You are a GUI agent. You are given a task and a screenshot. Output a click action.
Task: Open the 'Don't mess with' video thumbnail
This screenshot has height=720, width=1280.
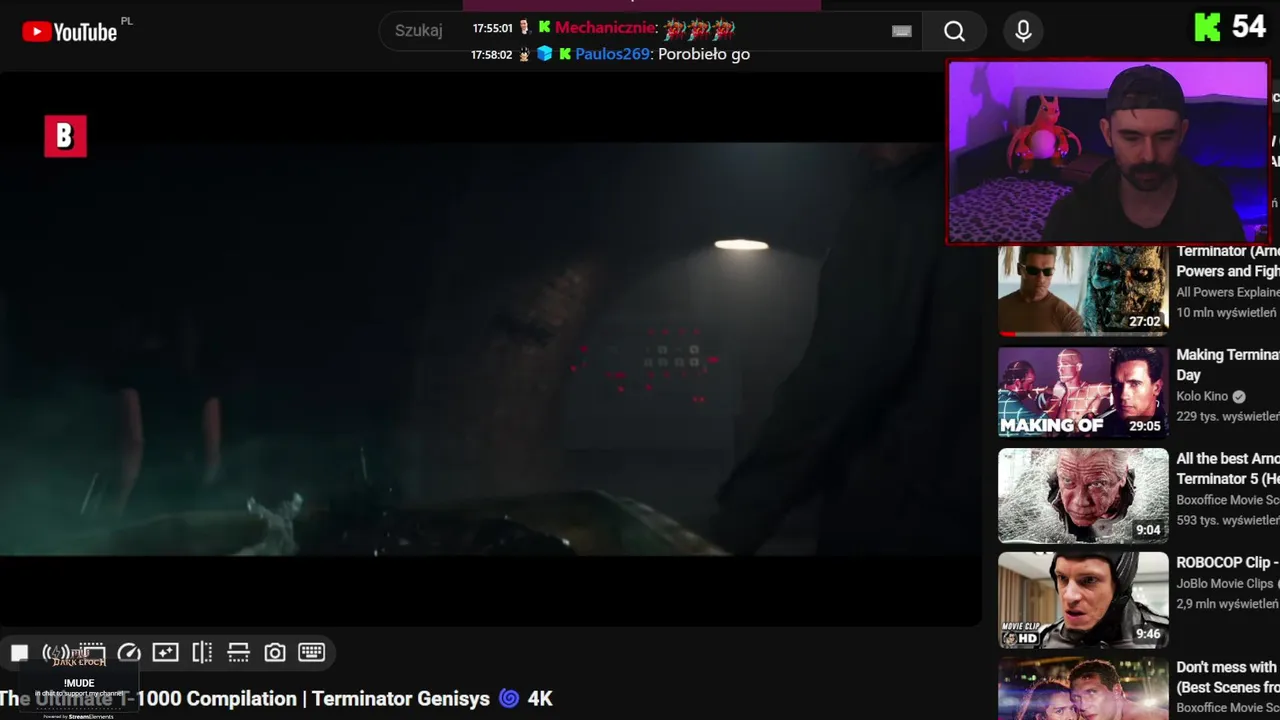pyautogui.click(x=1083, y=688)
